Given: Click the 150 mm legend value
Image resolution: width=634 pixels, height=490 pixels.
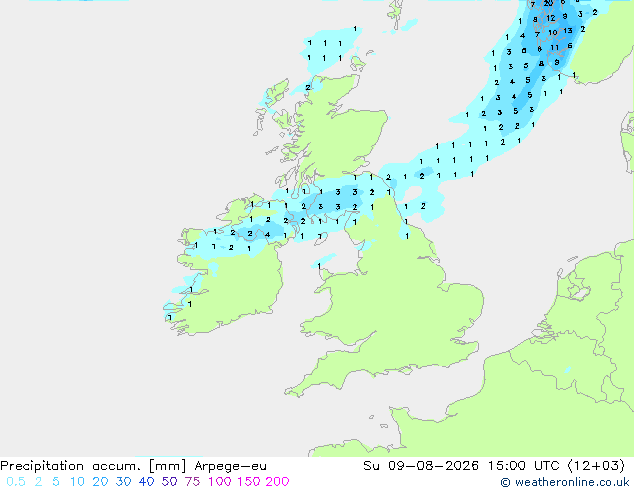Looking at the screenshot, I should coord(249,482).
